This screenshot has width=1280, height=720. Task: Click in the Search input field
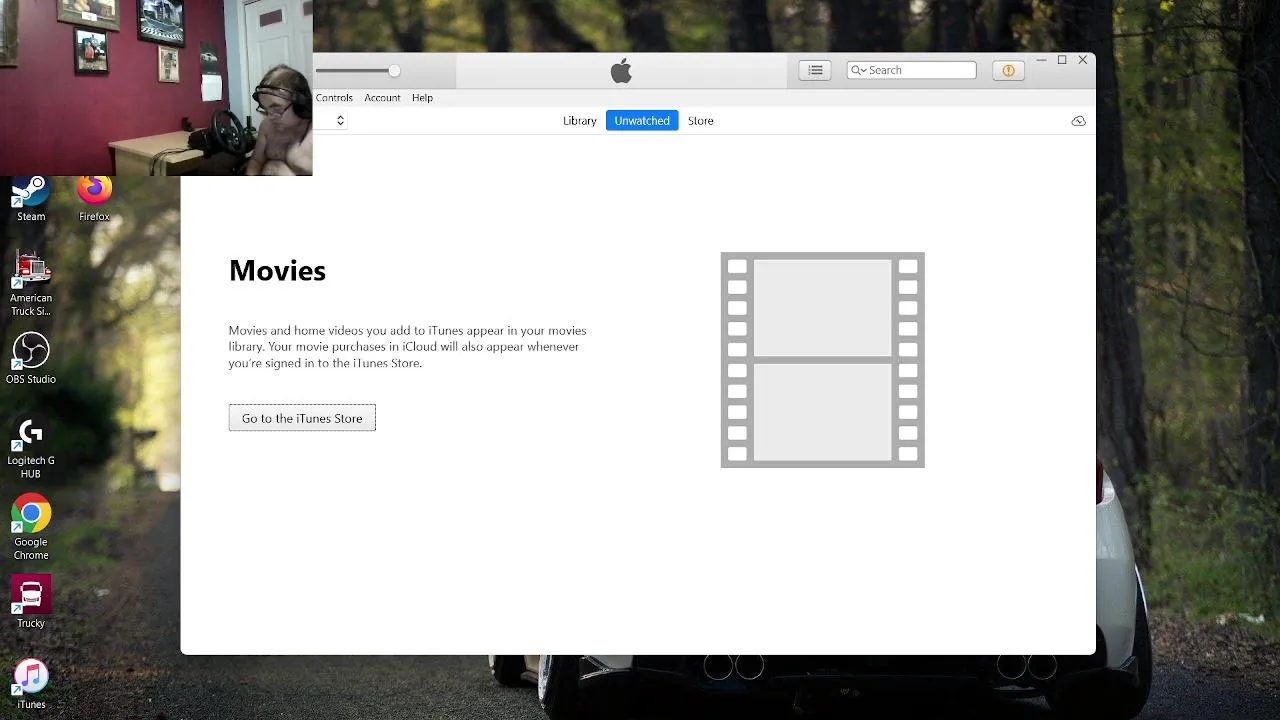tap(911, 70)
